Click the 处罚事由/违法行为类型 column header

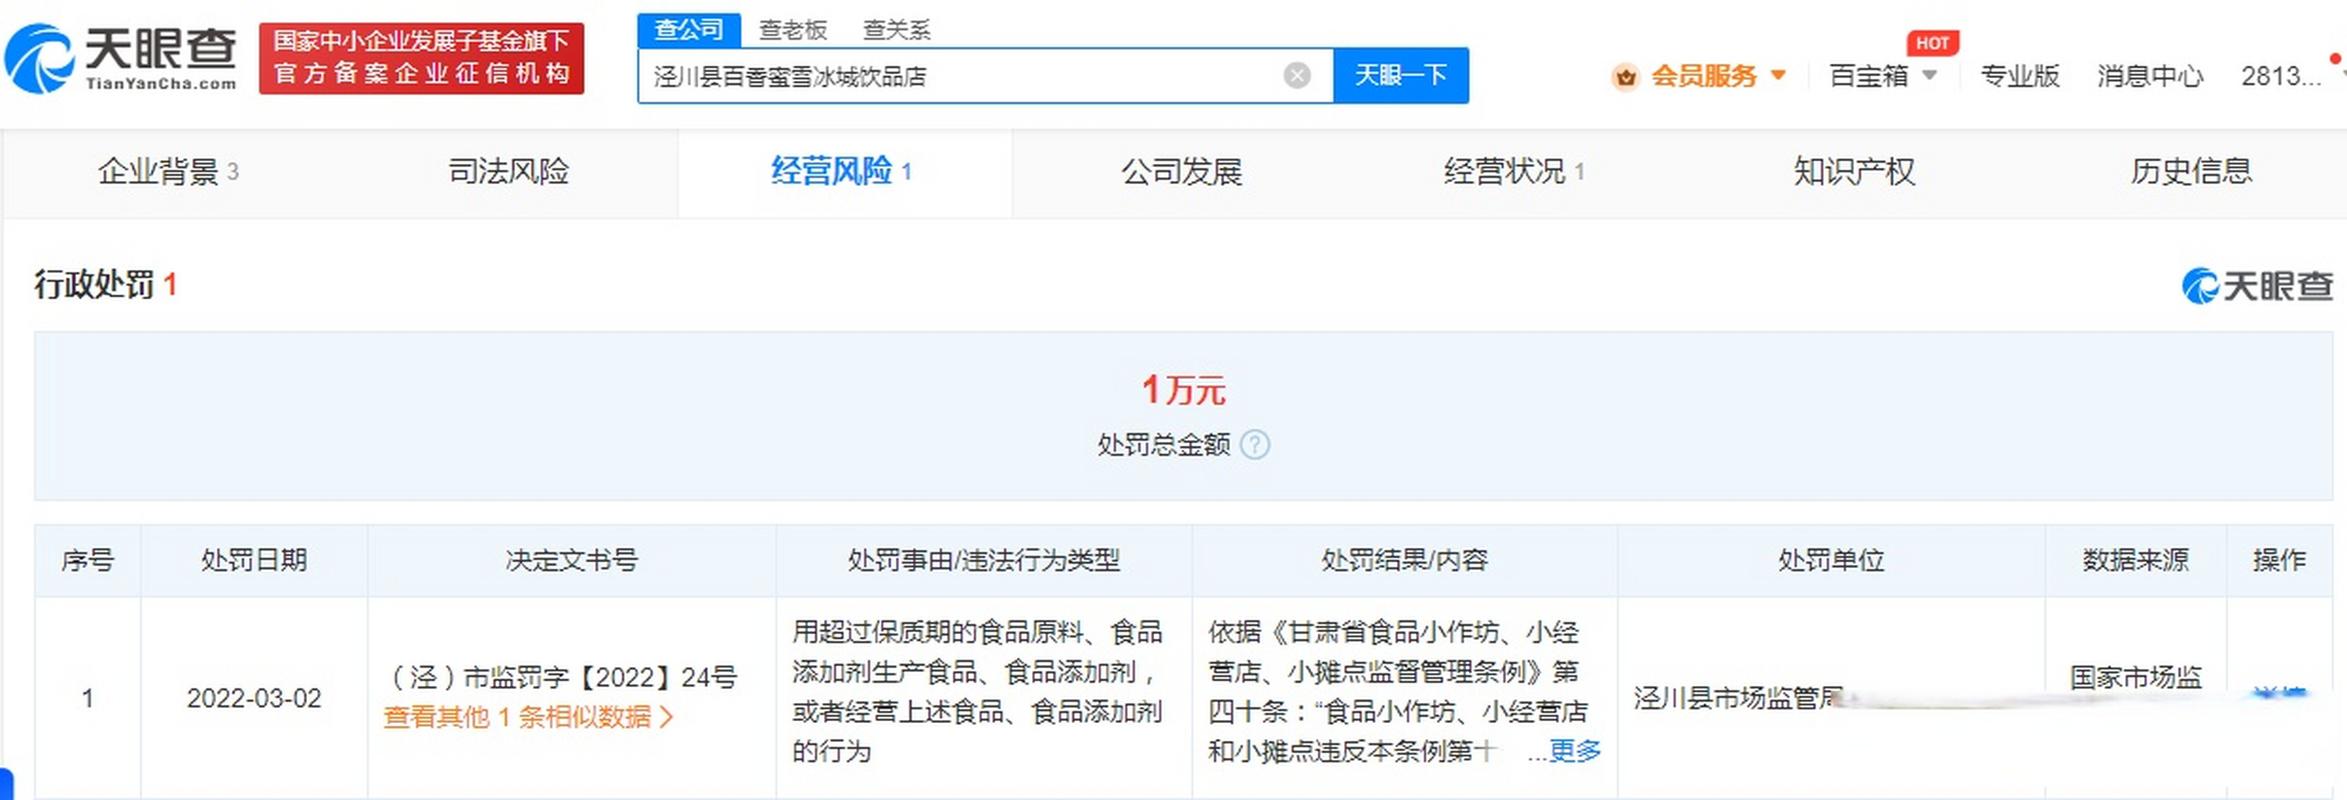point(984,560)
